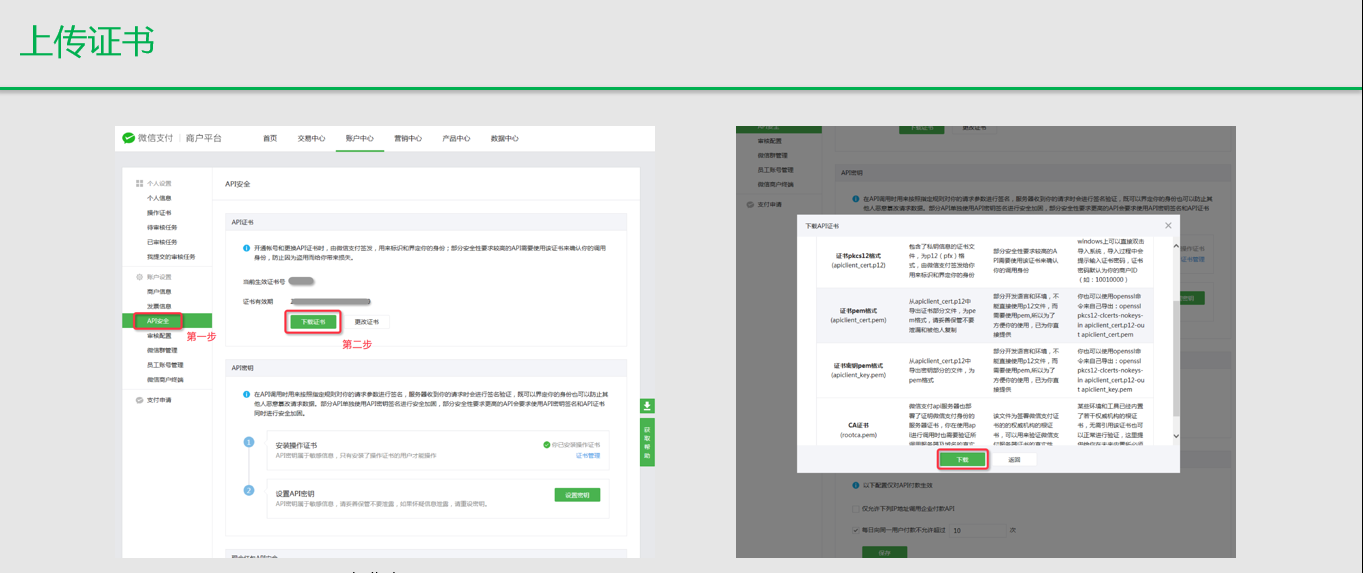Image resolution: width=1363 pixels, height=573 pixels.
Task: Open 营销中心 tab
Action: pyautogui.click(x=408, y=138)
